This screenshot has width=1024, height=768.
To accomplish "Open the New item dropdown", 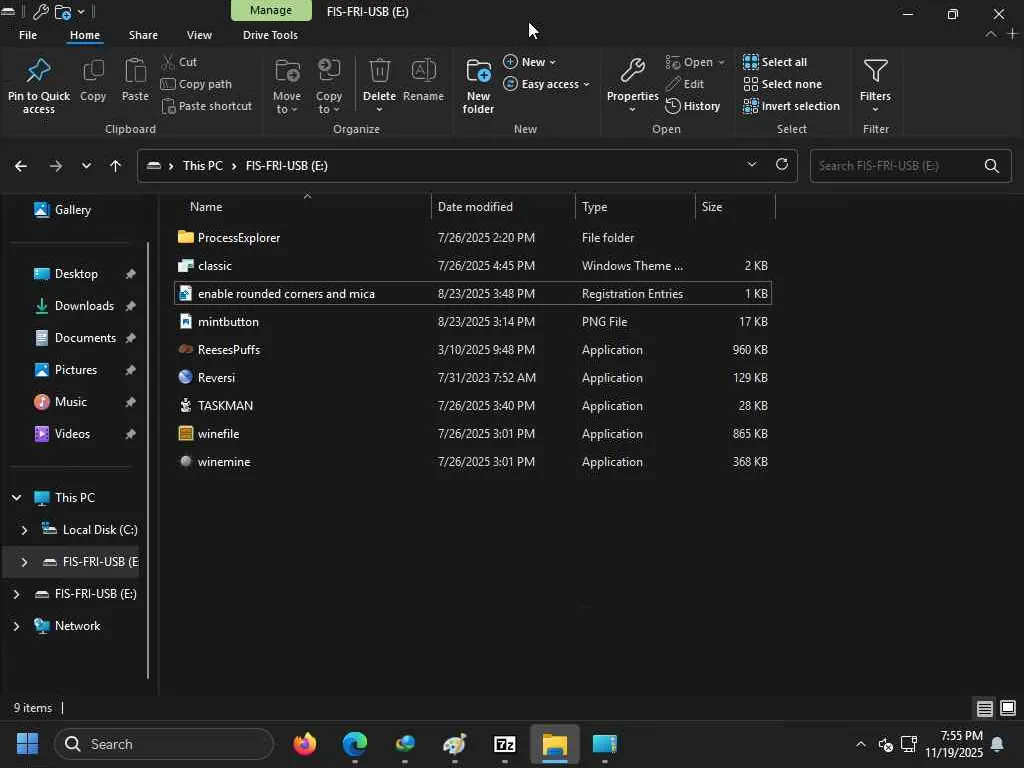I will click(x=530, y=62).
